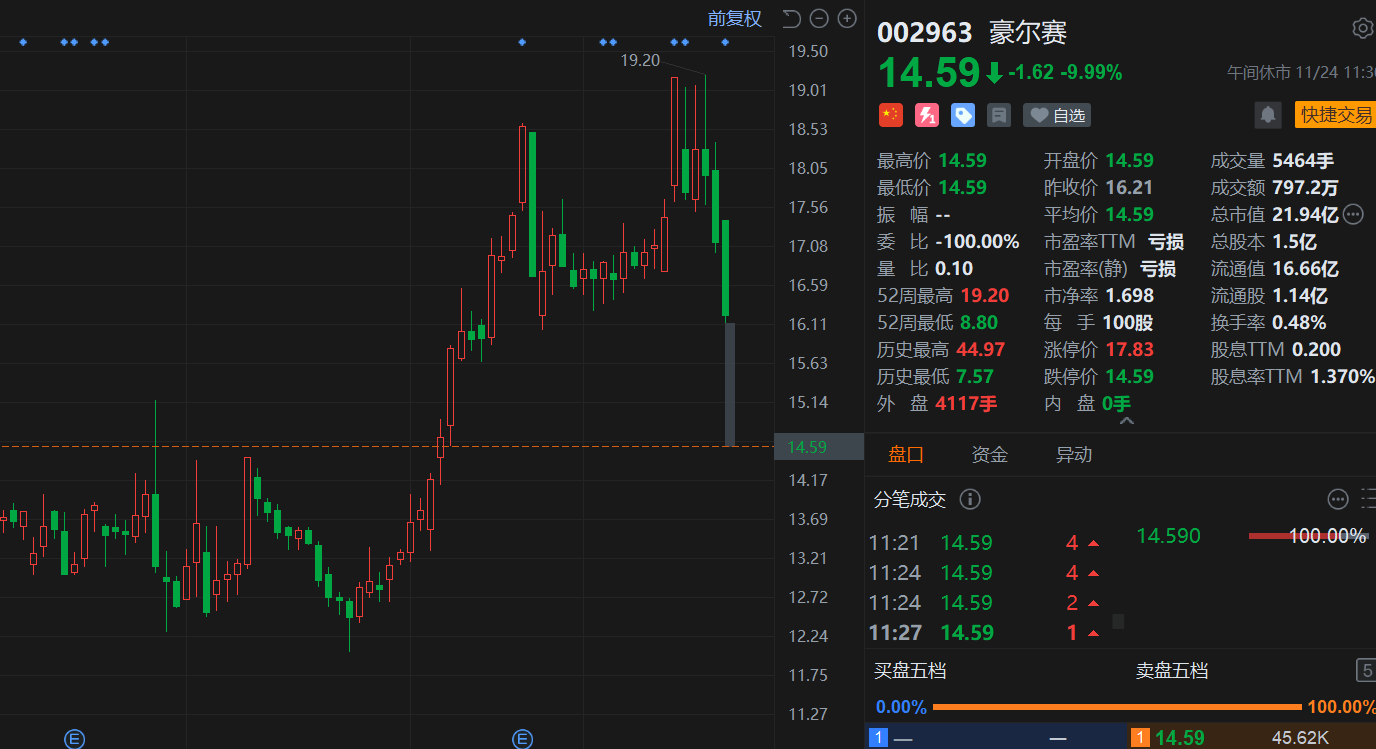The height and width of the screenshot is (749, 1376).
Task: Click the pink lightning Level-1 quote icon
Action: (926, 115)
